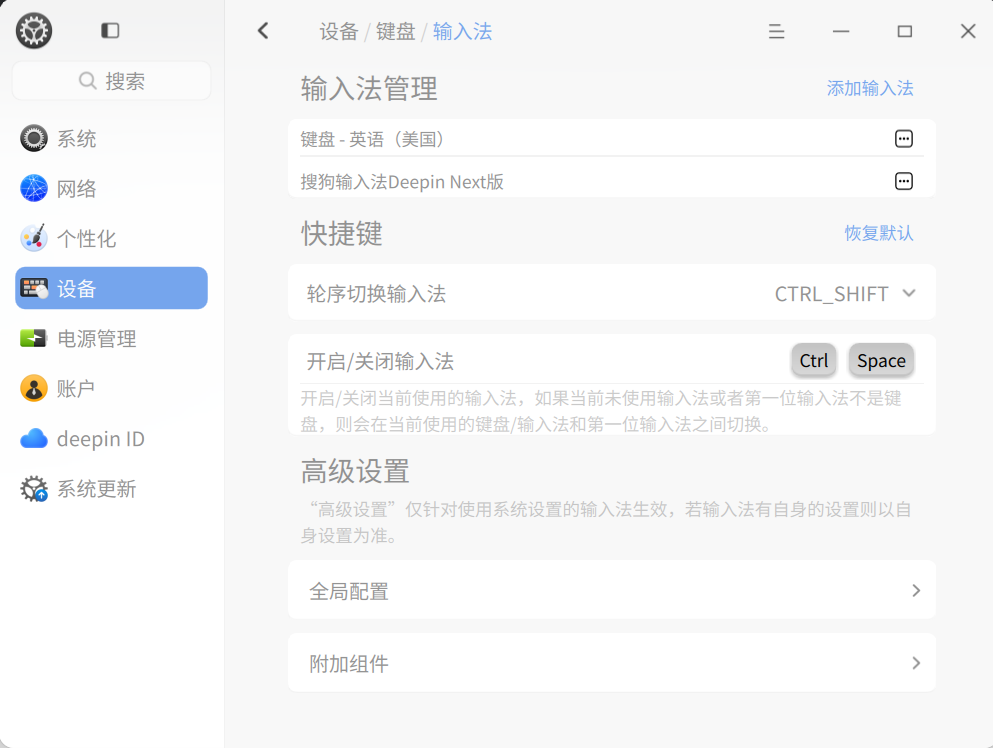Image resolution: width=993 pixels, height=748 pixels.
Task: Select 网络 in the sidebar
Action: pyautogui.click(x=111, y=188)
